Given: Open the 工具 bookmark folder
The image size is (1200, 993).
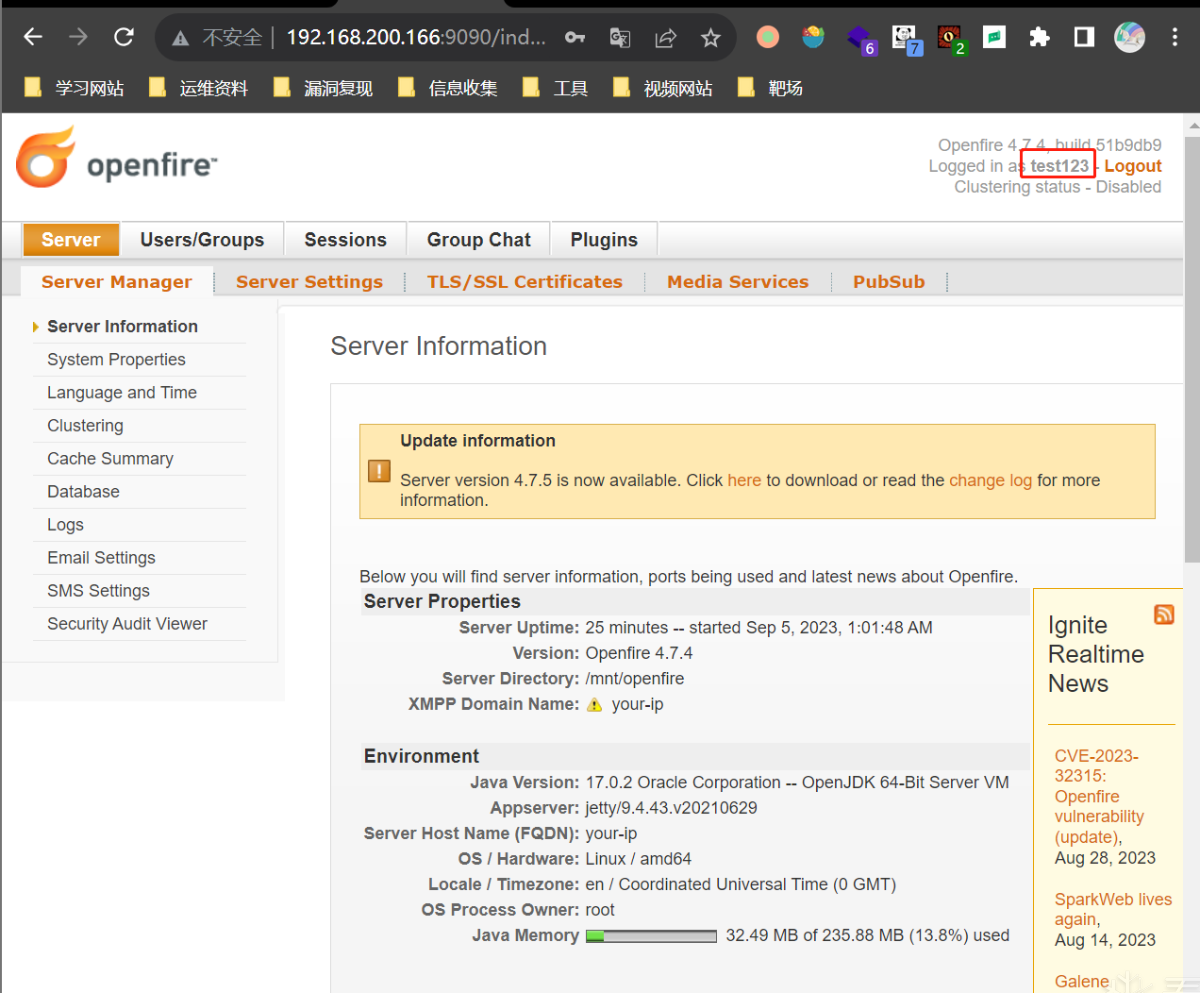Looking at the screenshot, I should (556, 88).
